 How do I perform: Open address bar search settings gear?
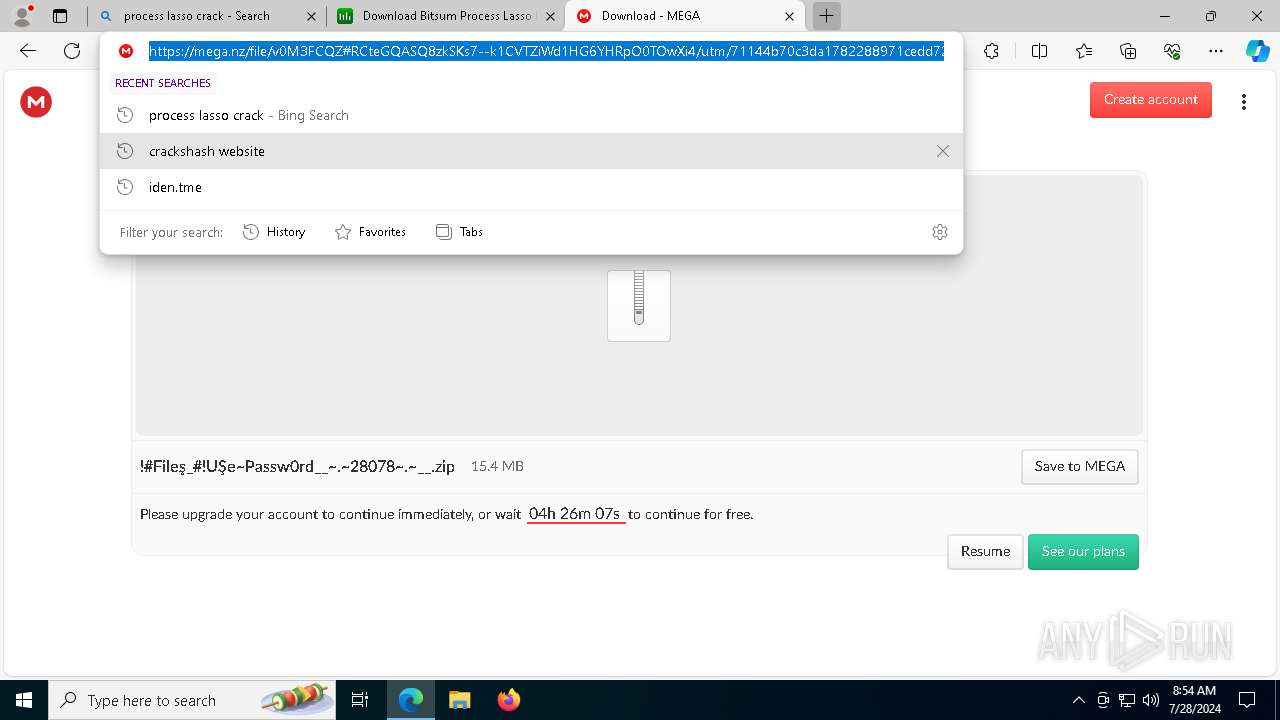(x=940, y=232)
